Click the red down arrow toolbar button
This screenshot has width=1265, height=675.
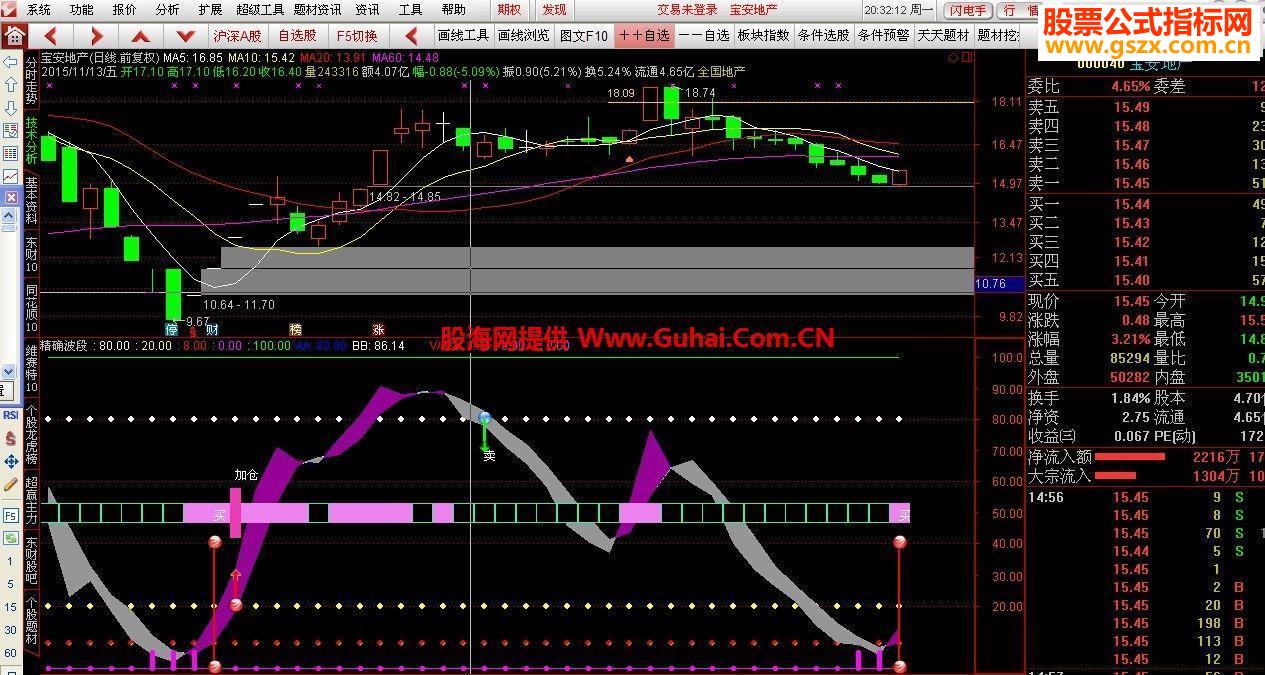pyautogui.click(x=185, y=35)
